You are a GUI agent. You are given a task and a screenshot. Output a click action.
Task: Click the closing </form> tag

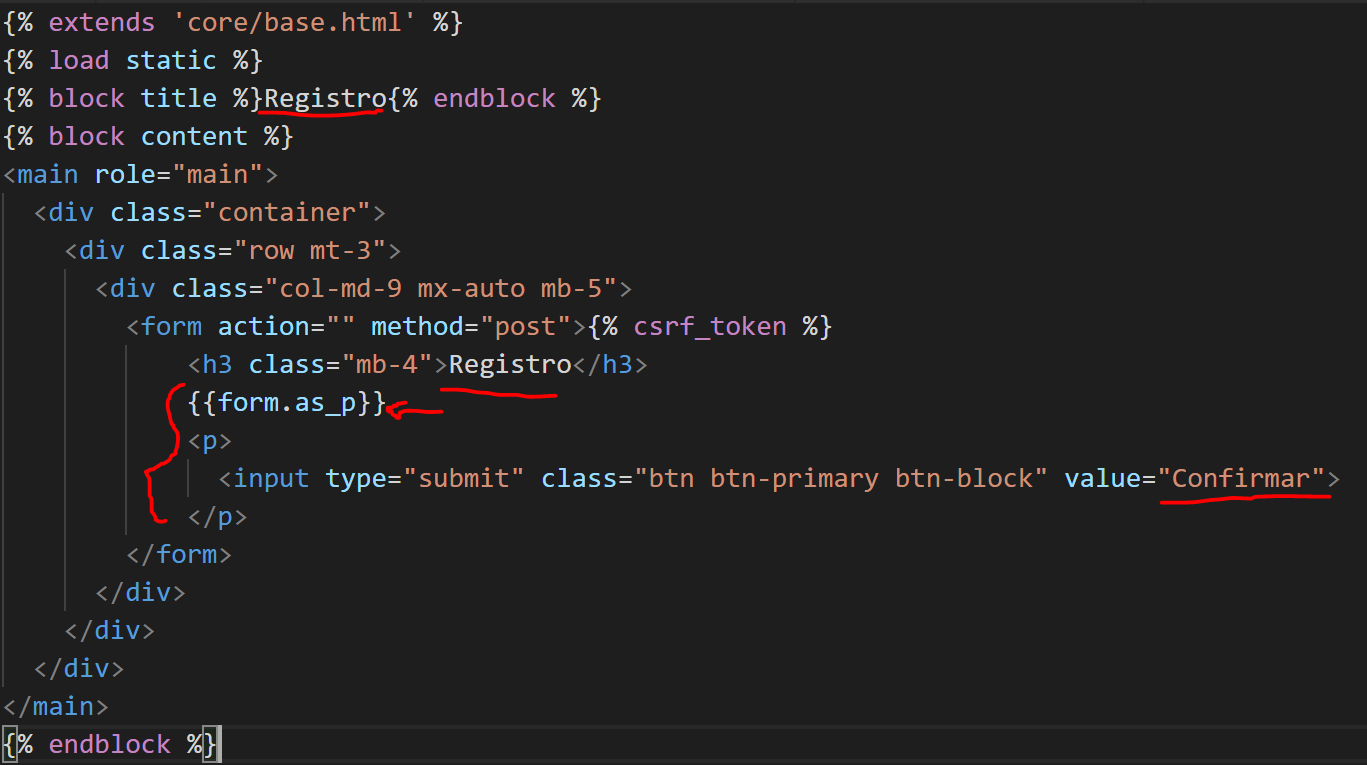point(179,554)
